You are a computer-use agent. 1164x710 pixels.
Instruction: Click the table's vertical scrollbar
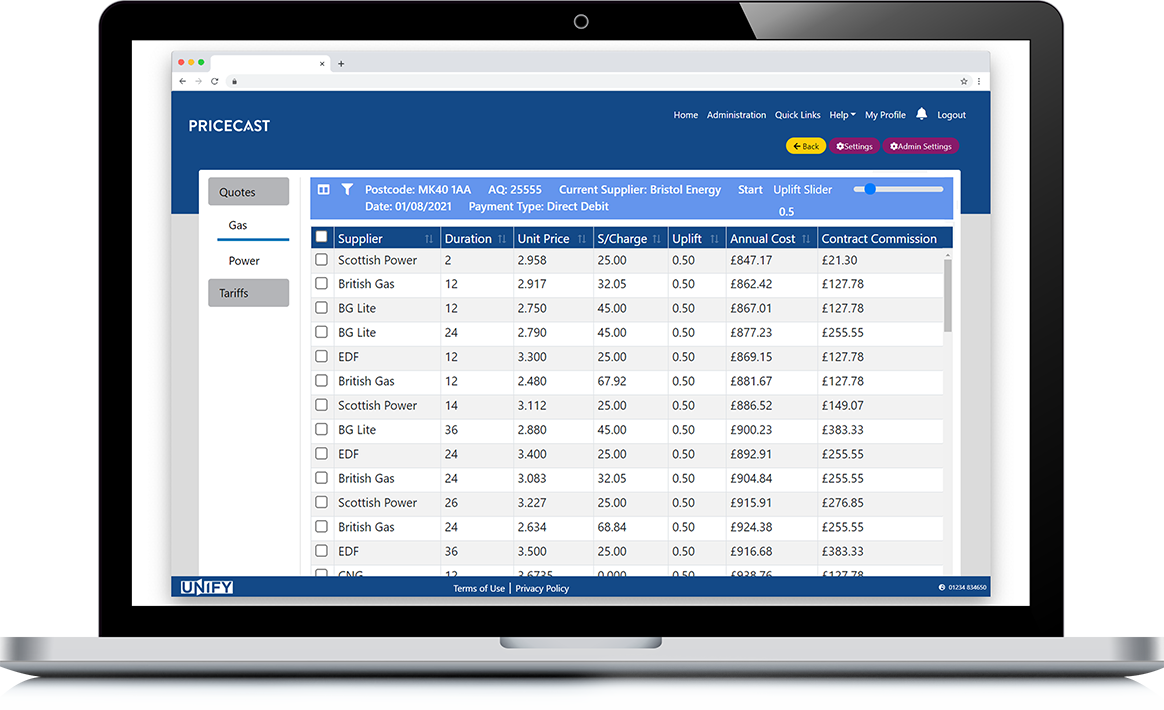pyautogui.click(x=947, y=295)
